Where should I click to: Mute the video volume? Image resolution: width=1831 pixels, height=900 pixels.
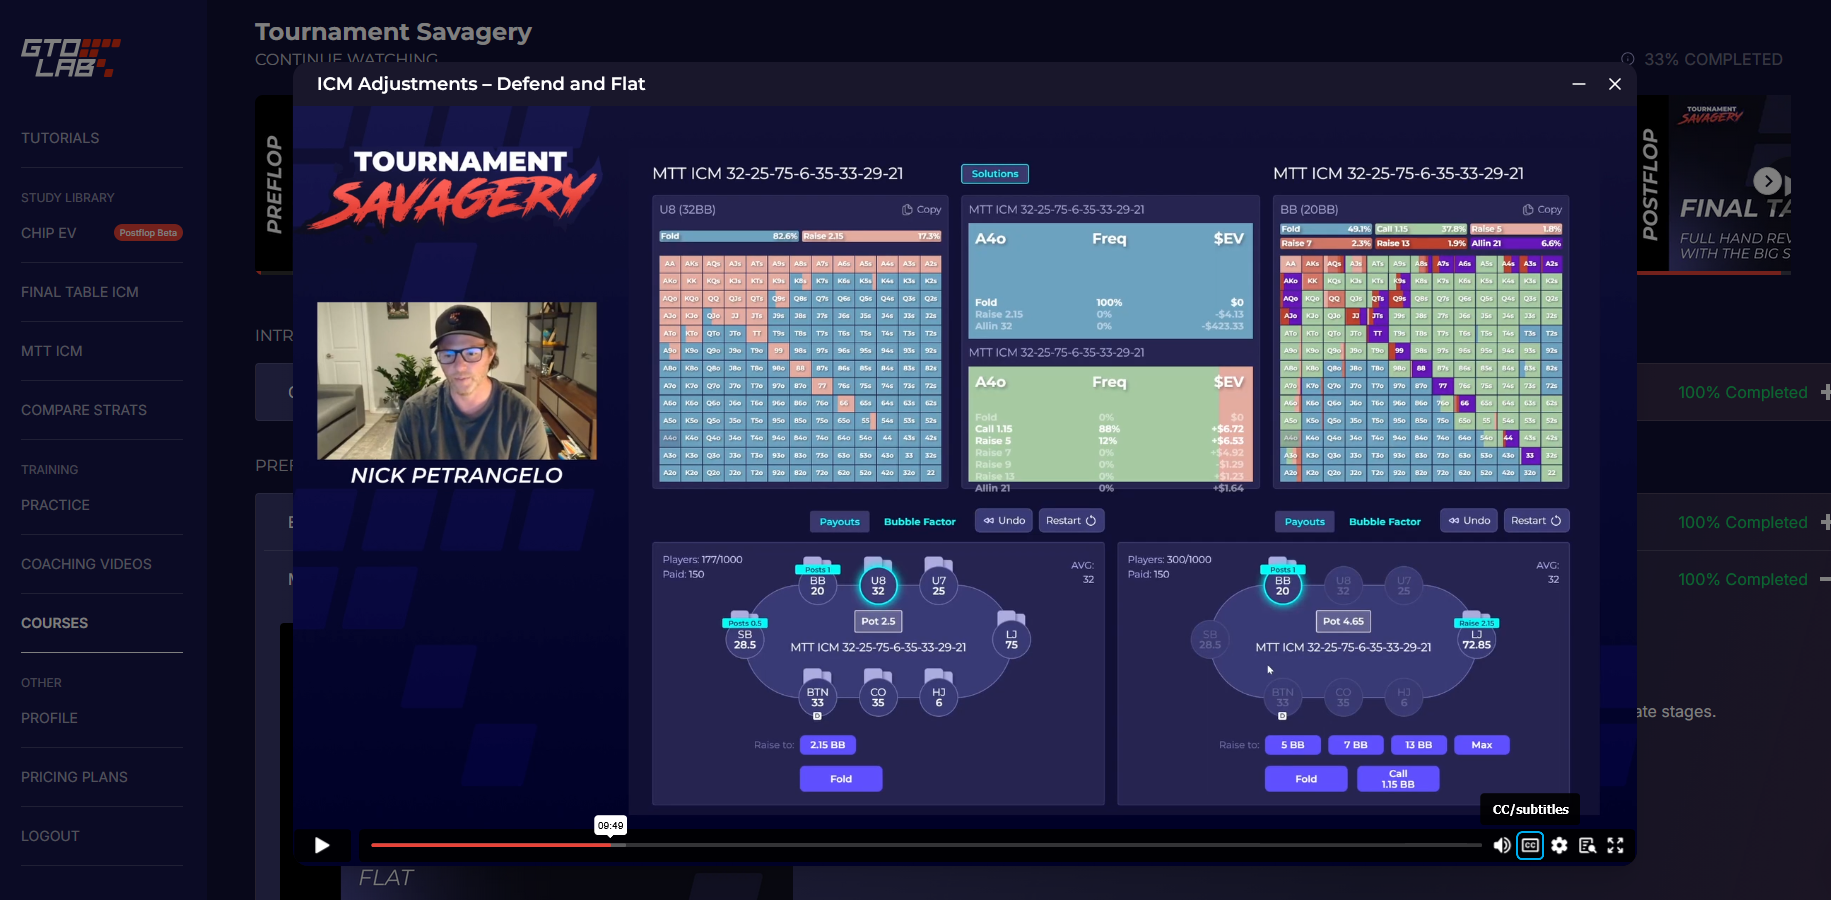tap(1501, 845)
